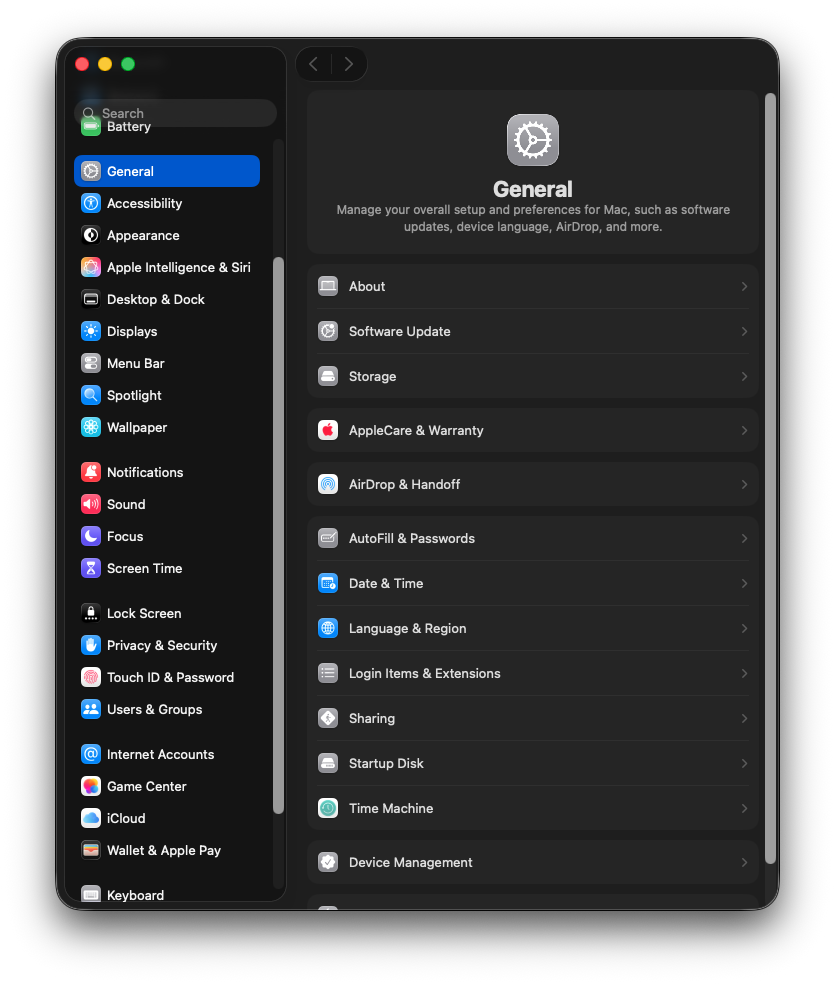Click the sidebar vertical scrollbar
This screenshot has height=984, width=835.
(279, 535)
